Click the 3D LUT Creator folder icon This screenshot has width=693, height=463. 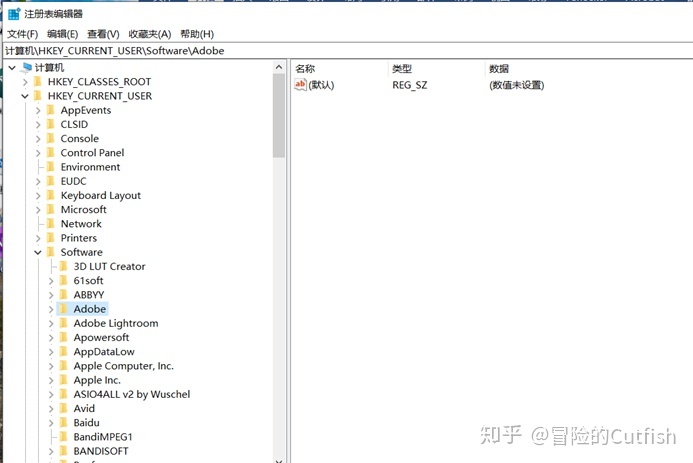(x=64, y=266)
